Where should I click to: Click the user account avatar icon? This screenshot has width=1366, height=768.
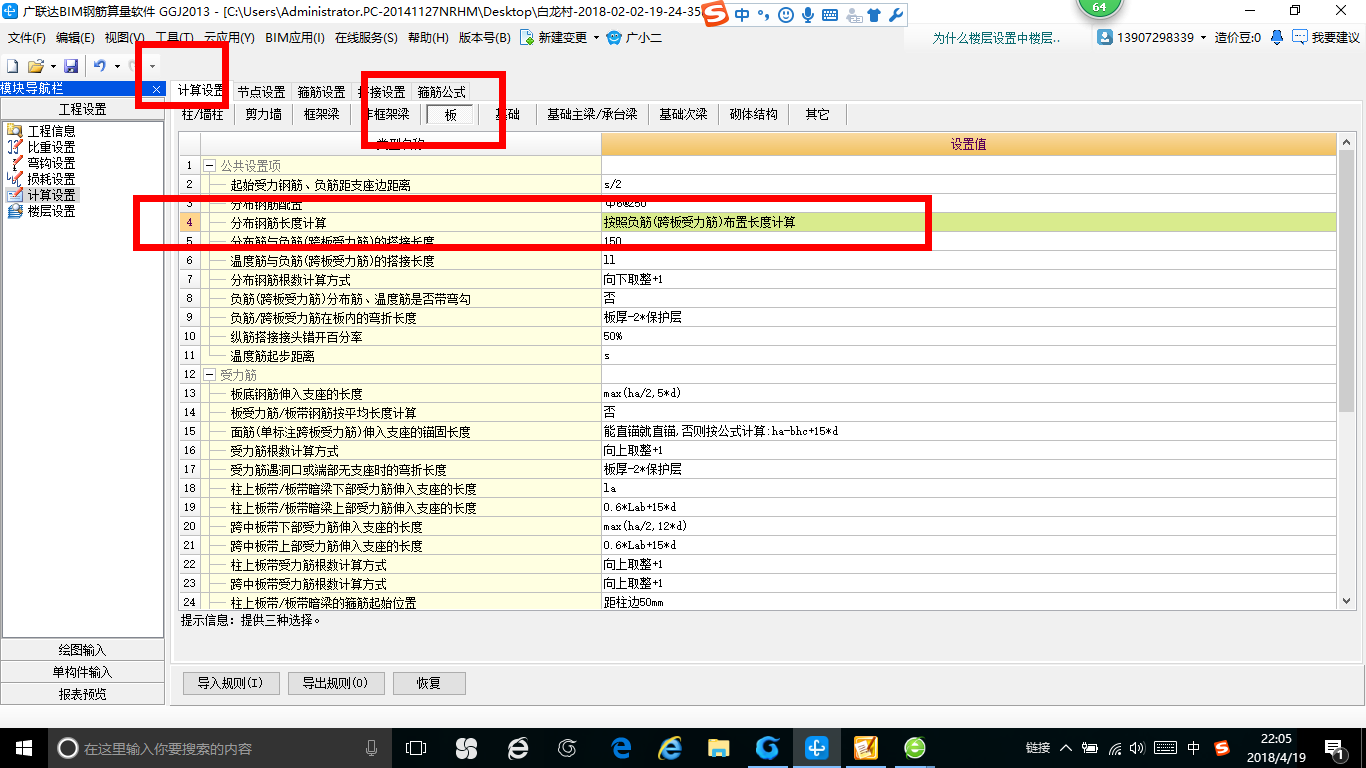click(1105, 37)
